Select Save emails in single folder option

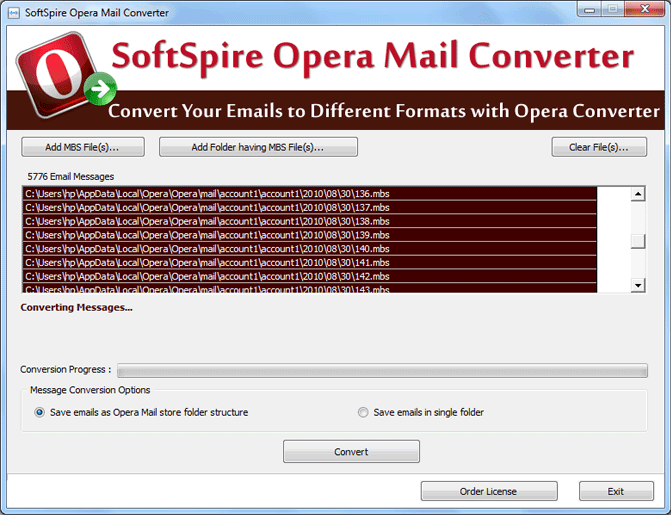coord(363,412)
